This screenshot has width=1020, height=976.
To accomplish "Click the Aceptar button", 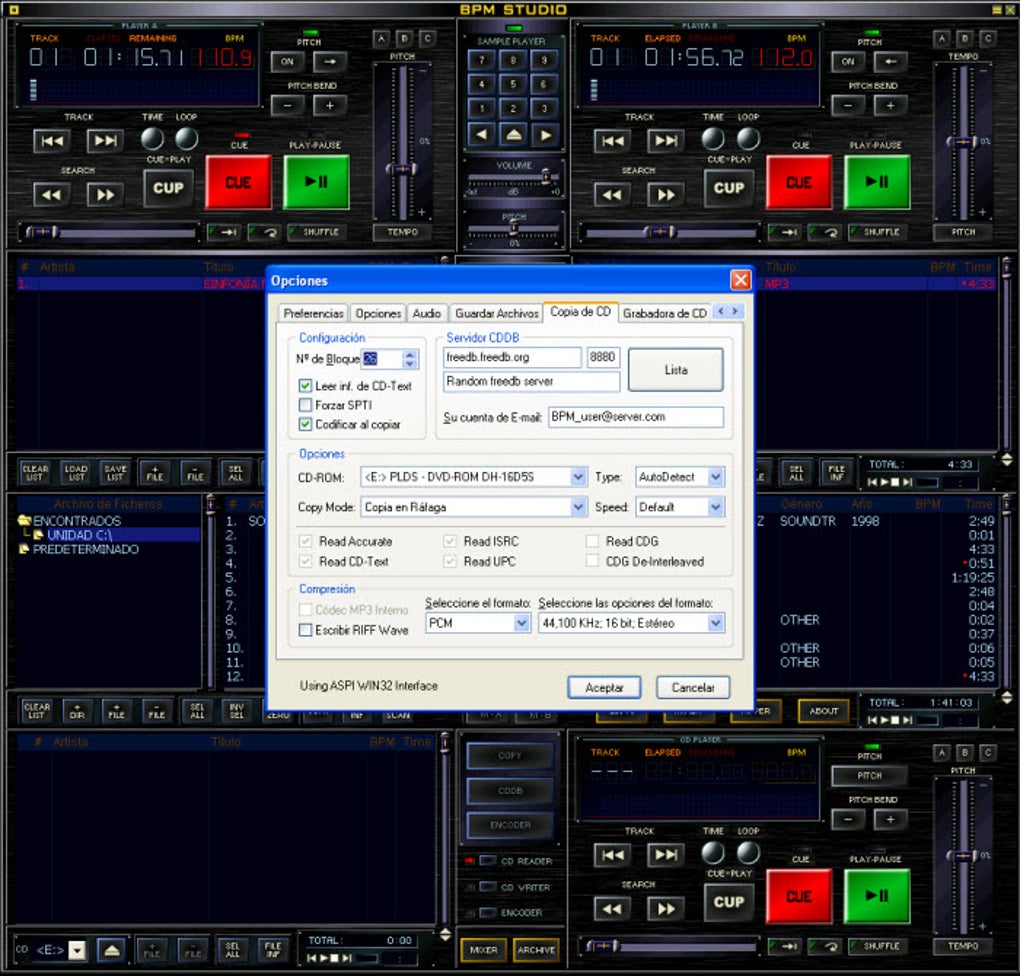I will [x=604, y=688].
